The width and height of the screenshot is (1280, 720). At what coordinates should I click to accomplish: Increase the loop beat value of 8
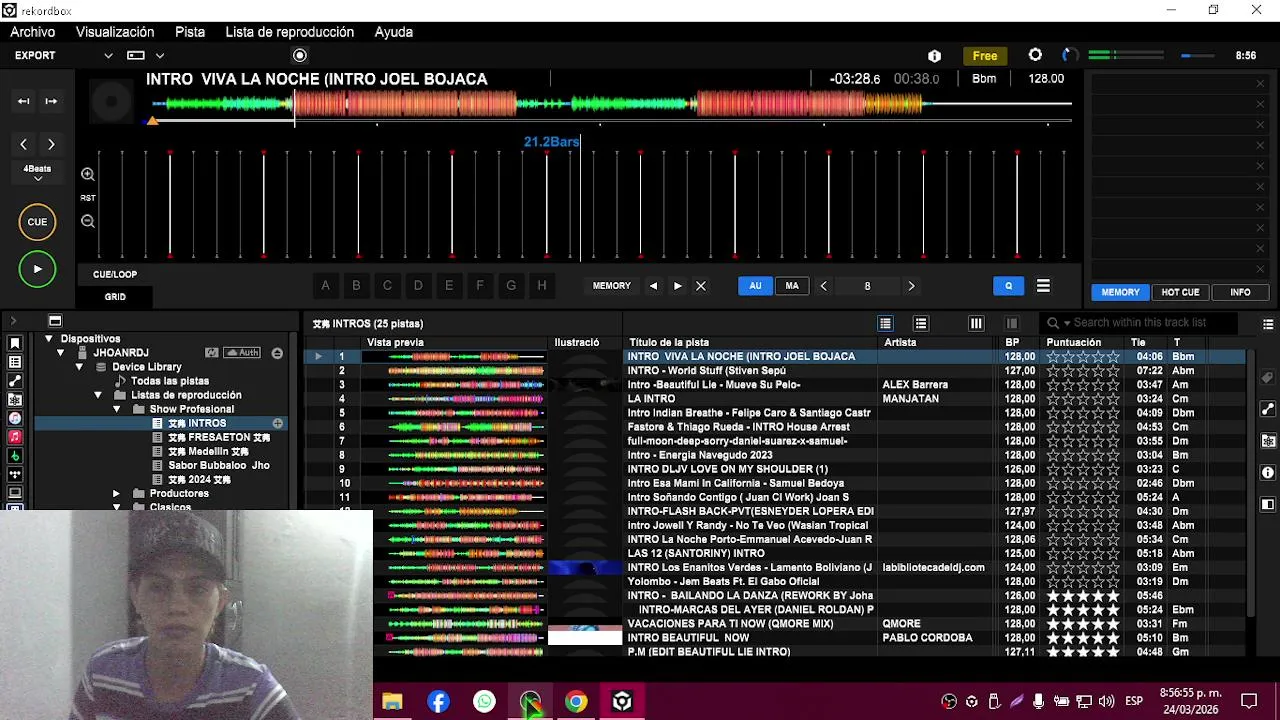911,286
